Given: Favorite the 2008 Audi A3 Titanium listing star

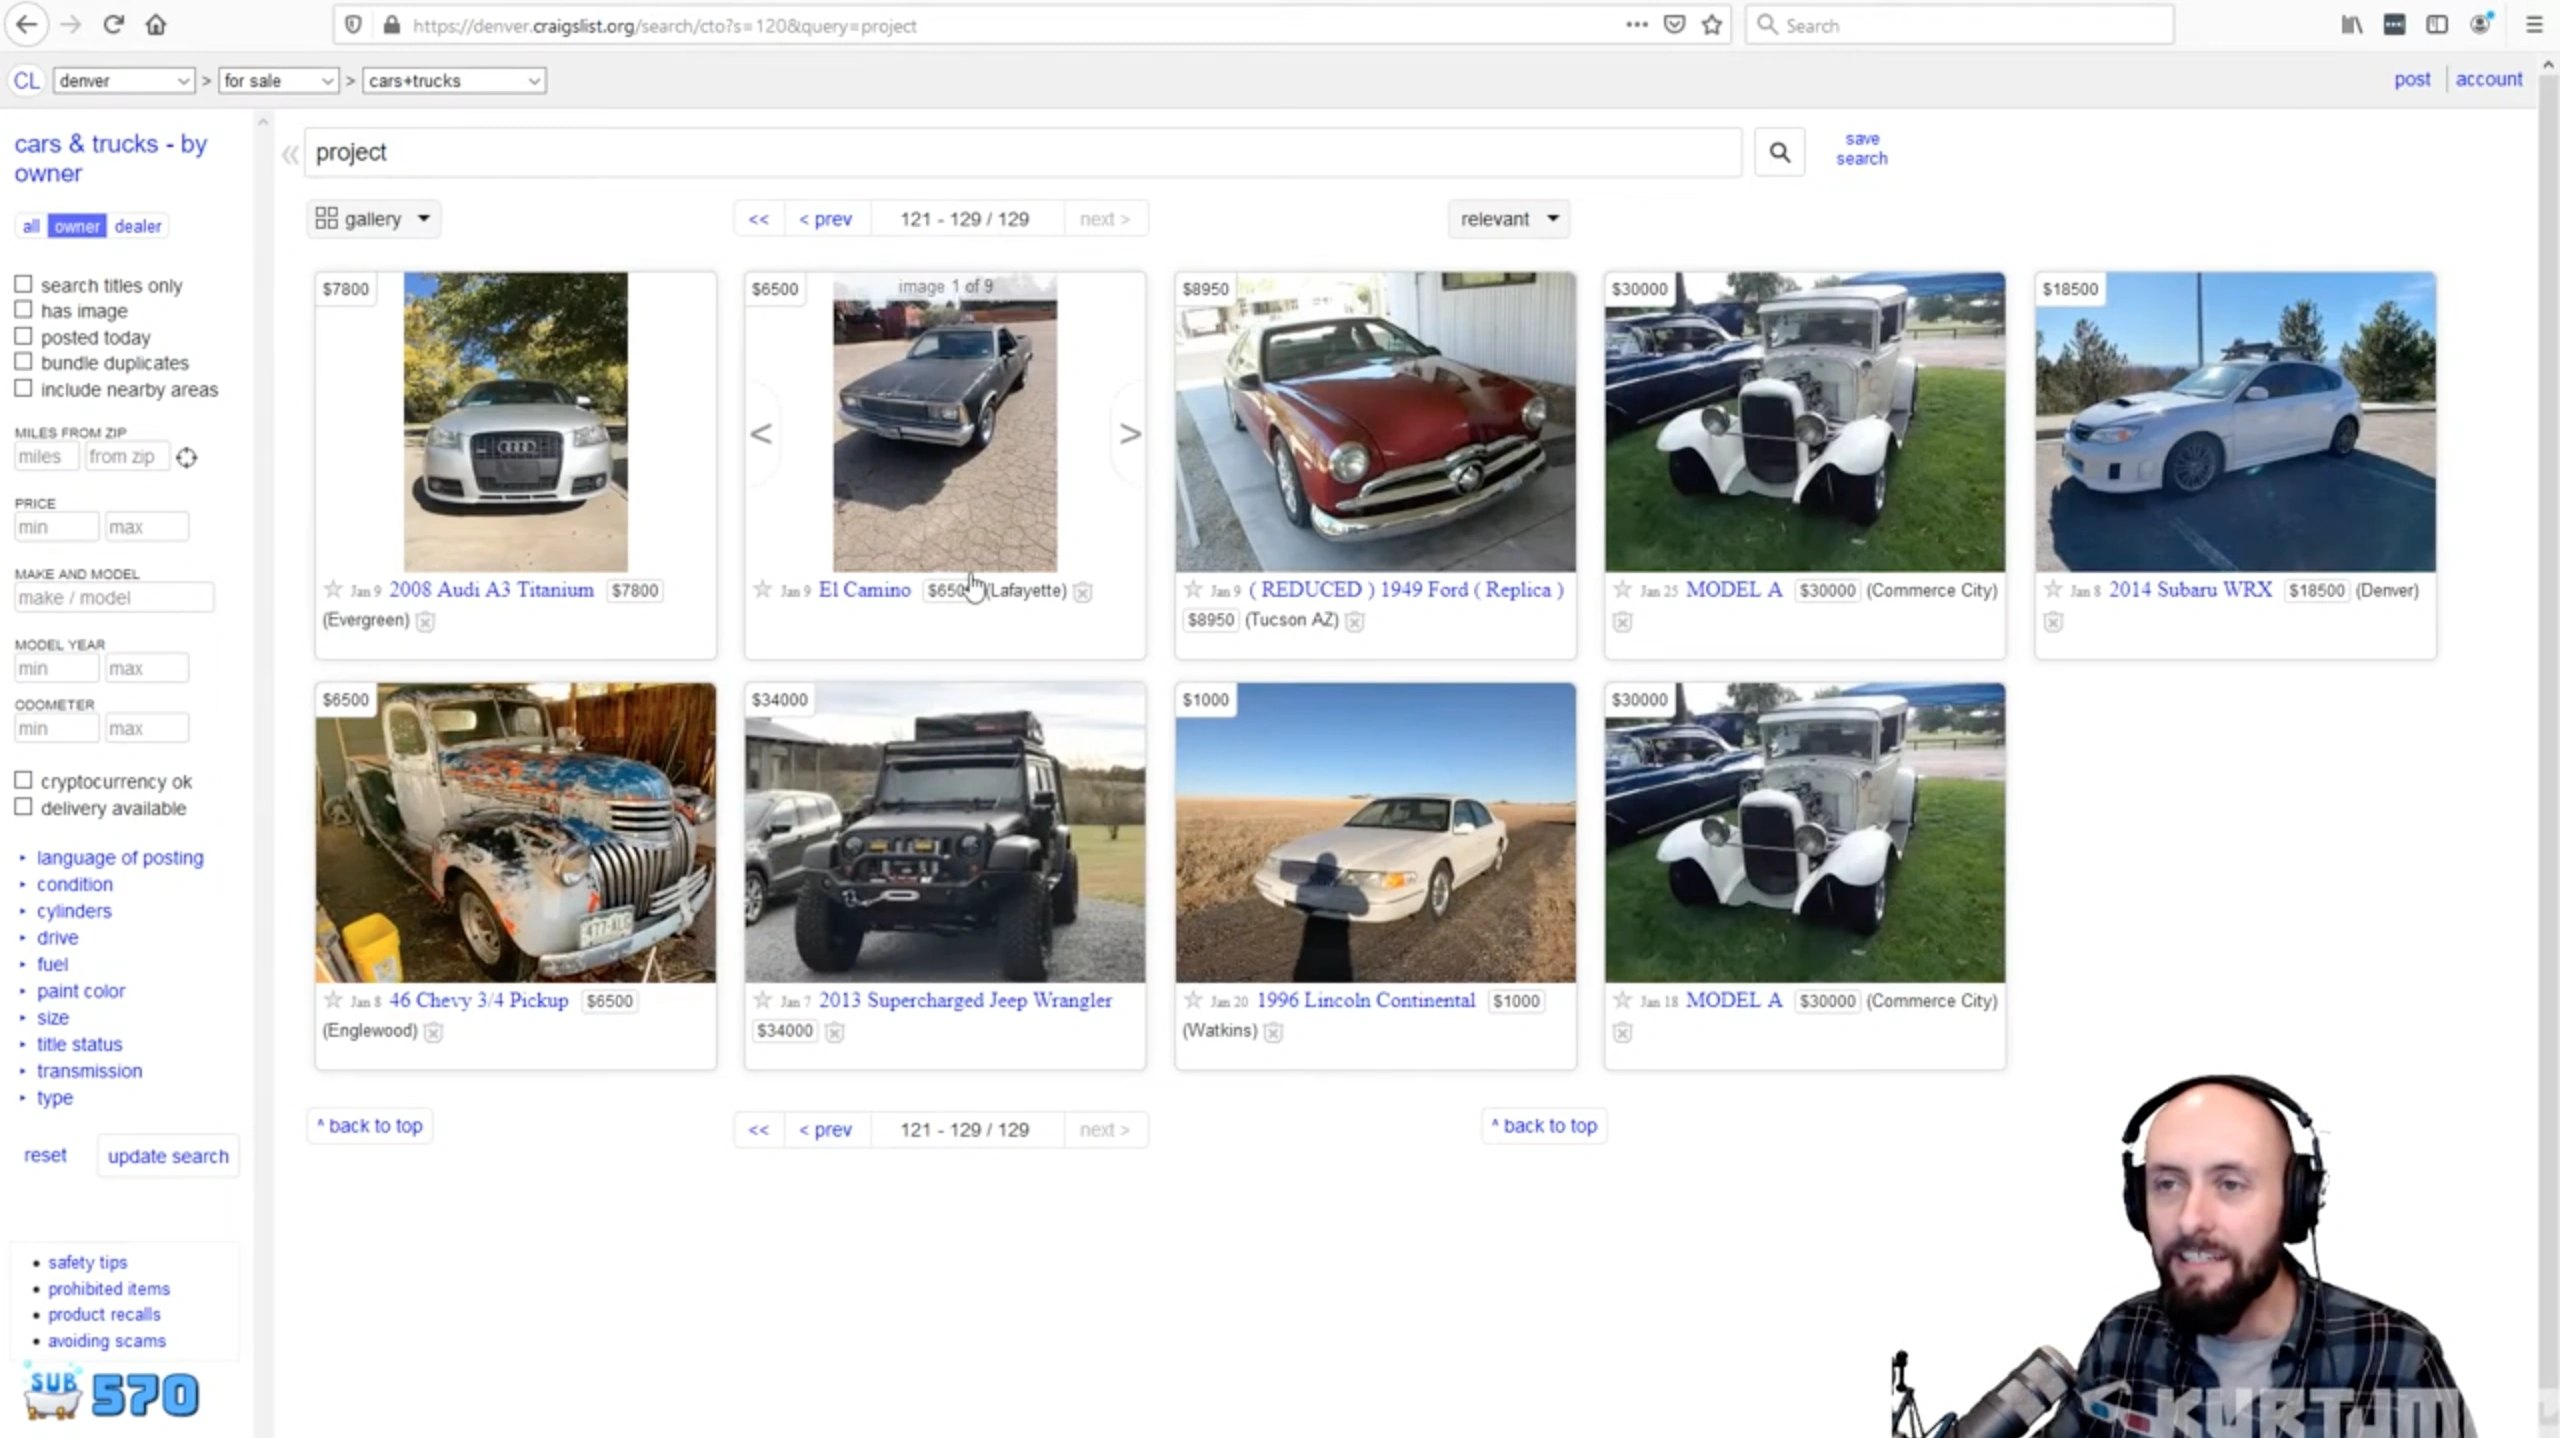Looking at the screenshot, I should [333, 589].
